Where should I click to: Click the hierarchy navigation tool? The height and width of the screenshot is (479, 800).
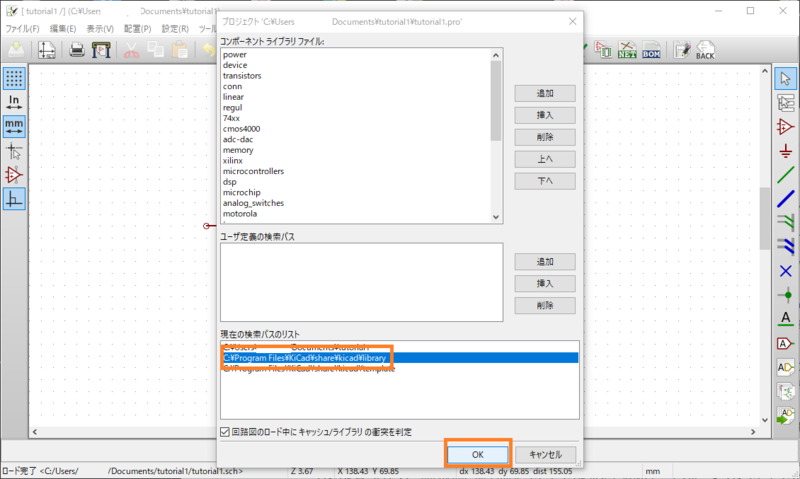coord(785,103)
